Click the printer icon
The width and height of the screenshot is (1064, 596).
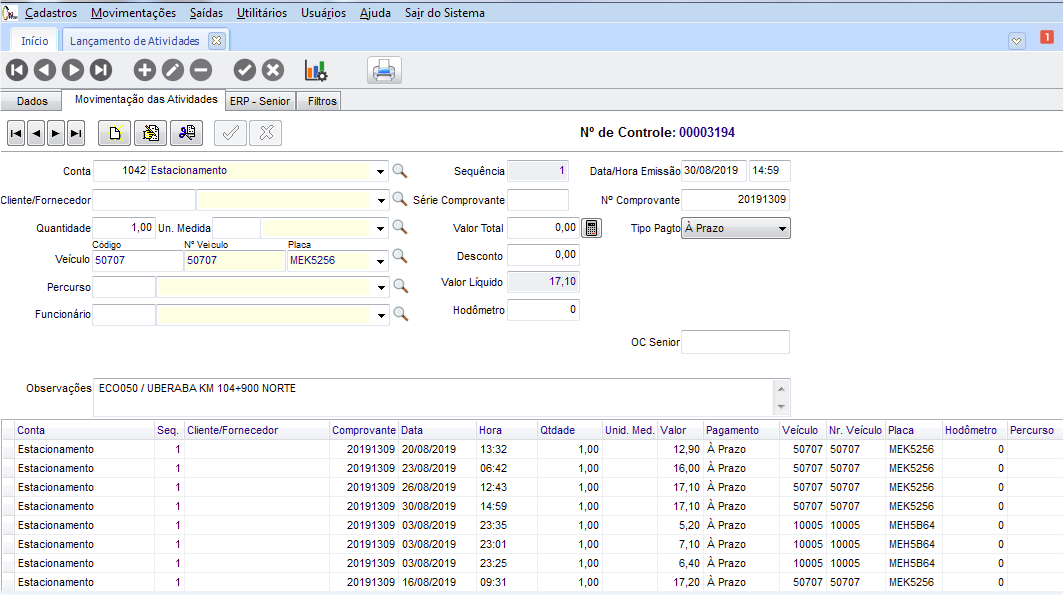(385, 71)
